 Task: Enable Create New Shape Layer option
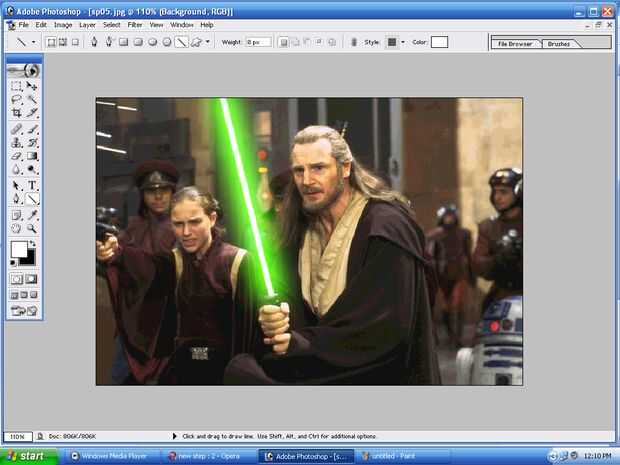click(284, 42)
